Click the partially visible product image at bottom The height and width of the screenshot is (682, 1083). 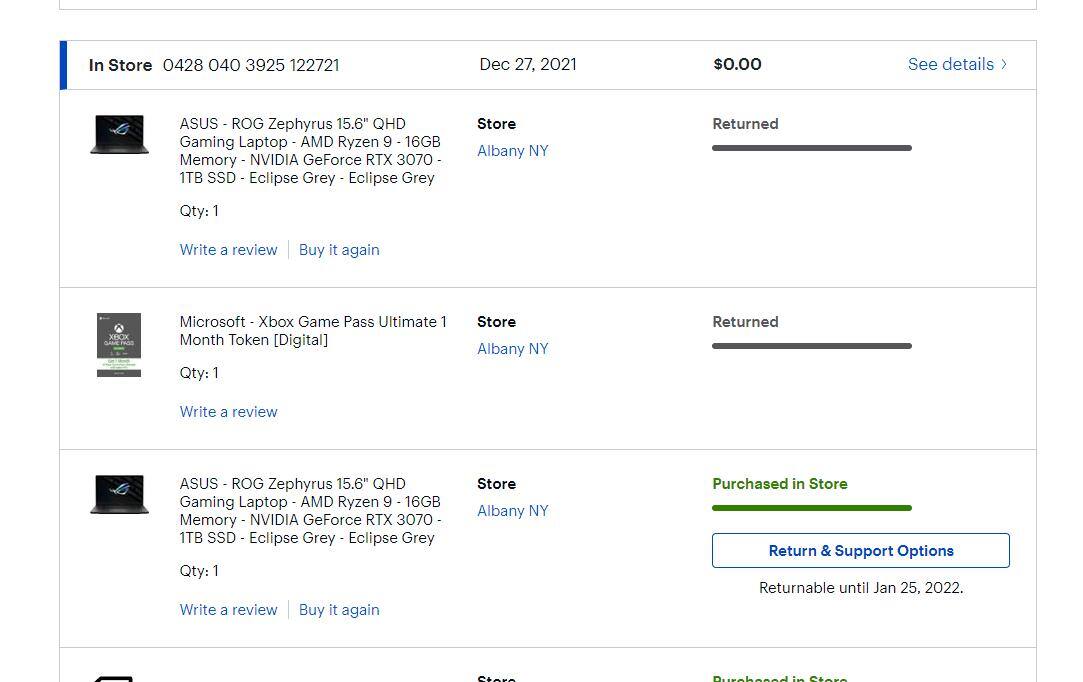119,676
